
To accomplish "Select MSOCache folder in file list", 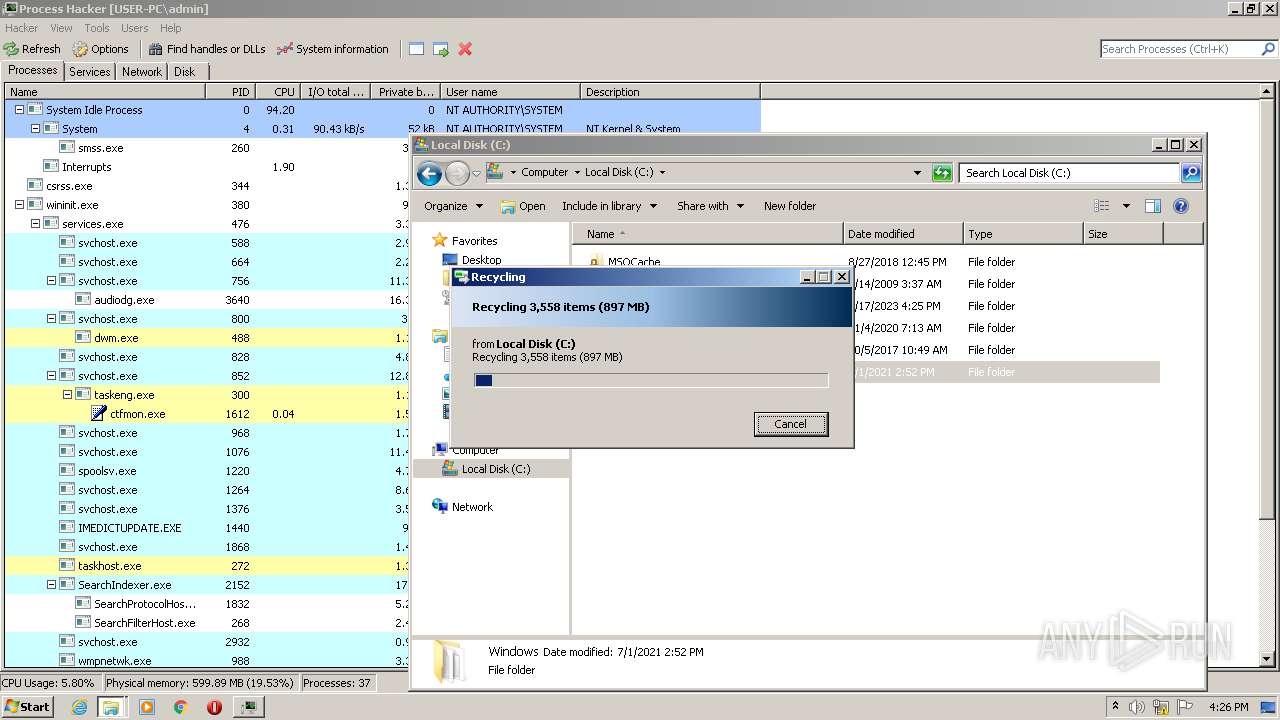I will (634, 262).
